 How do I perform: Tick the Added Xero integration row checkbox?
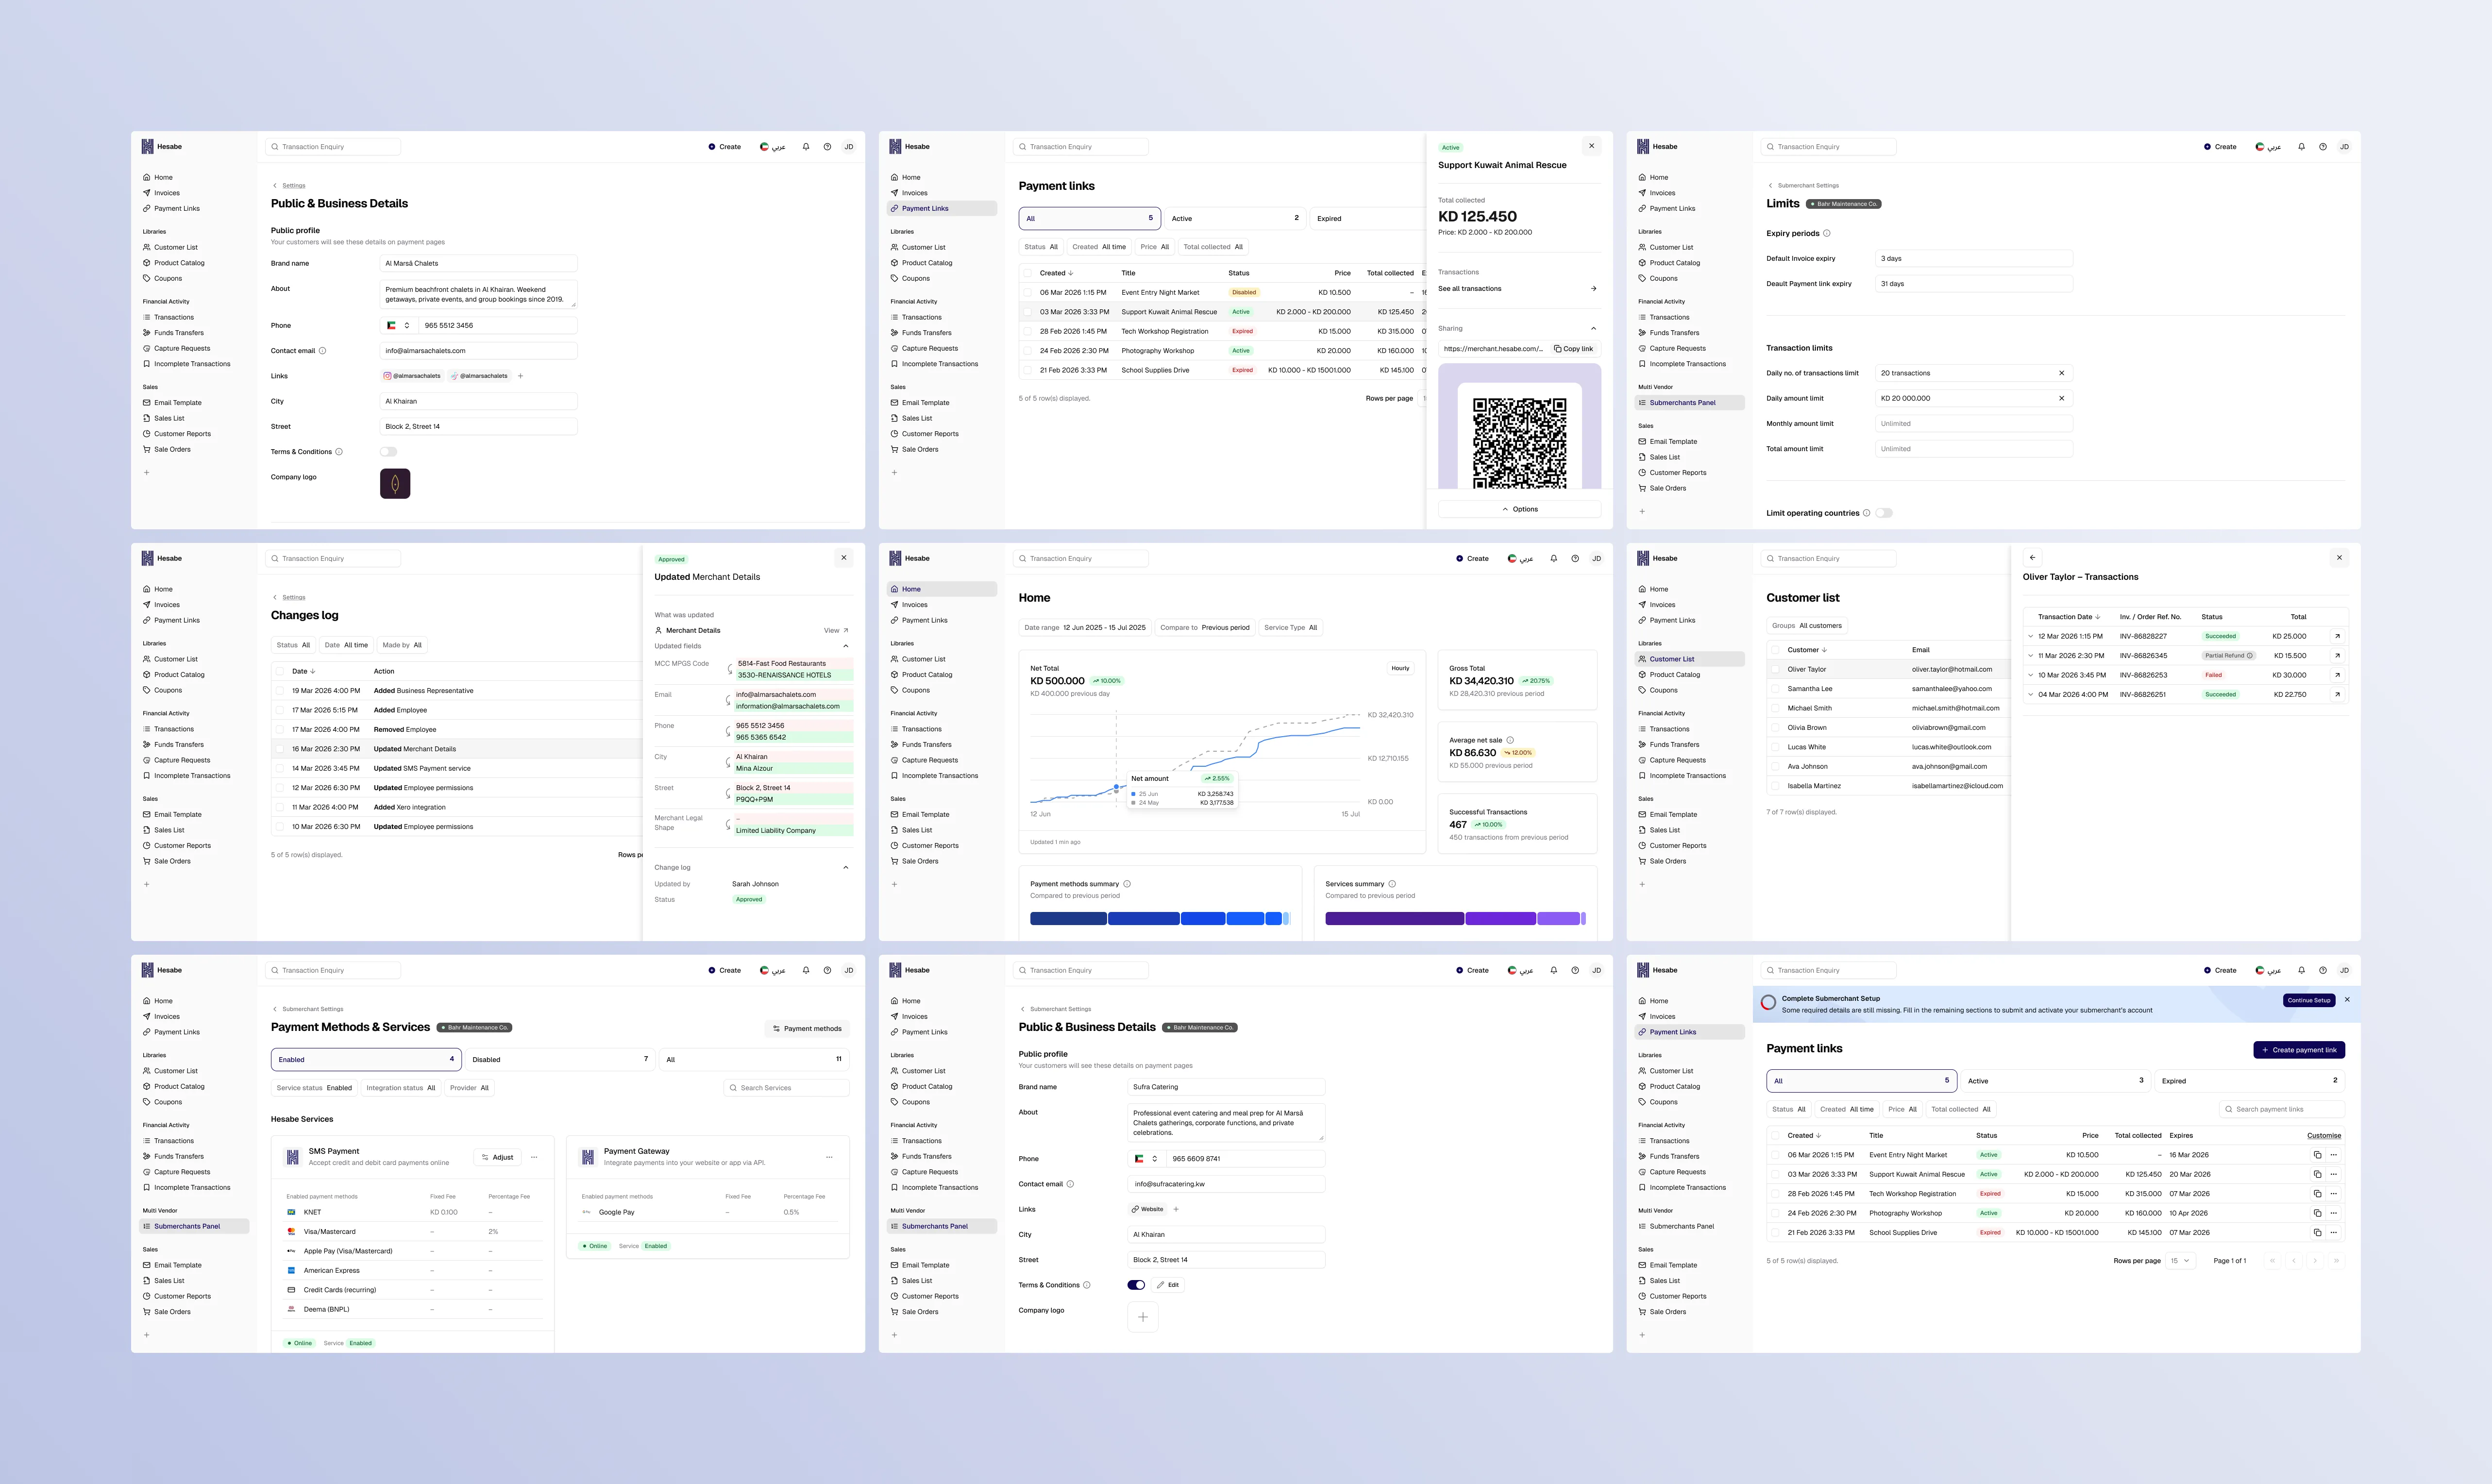pos(280,807)
